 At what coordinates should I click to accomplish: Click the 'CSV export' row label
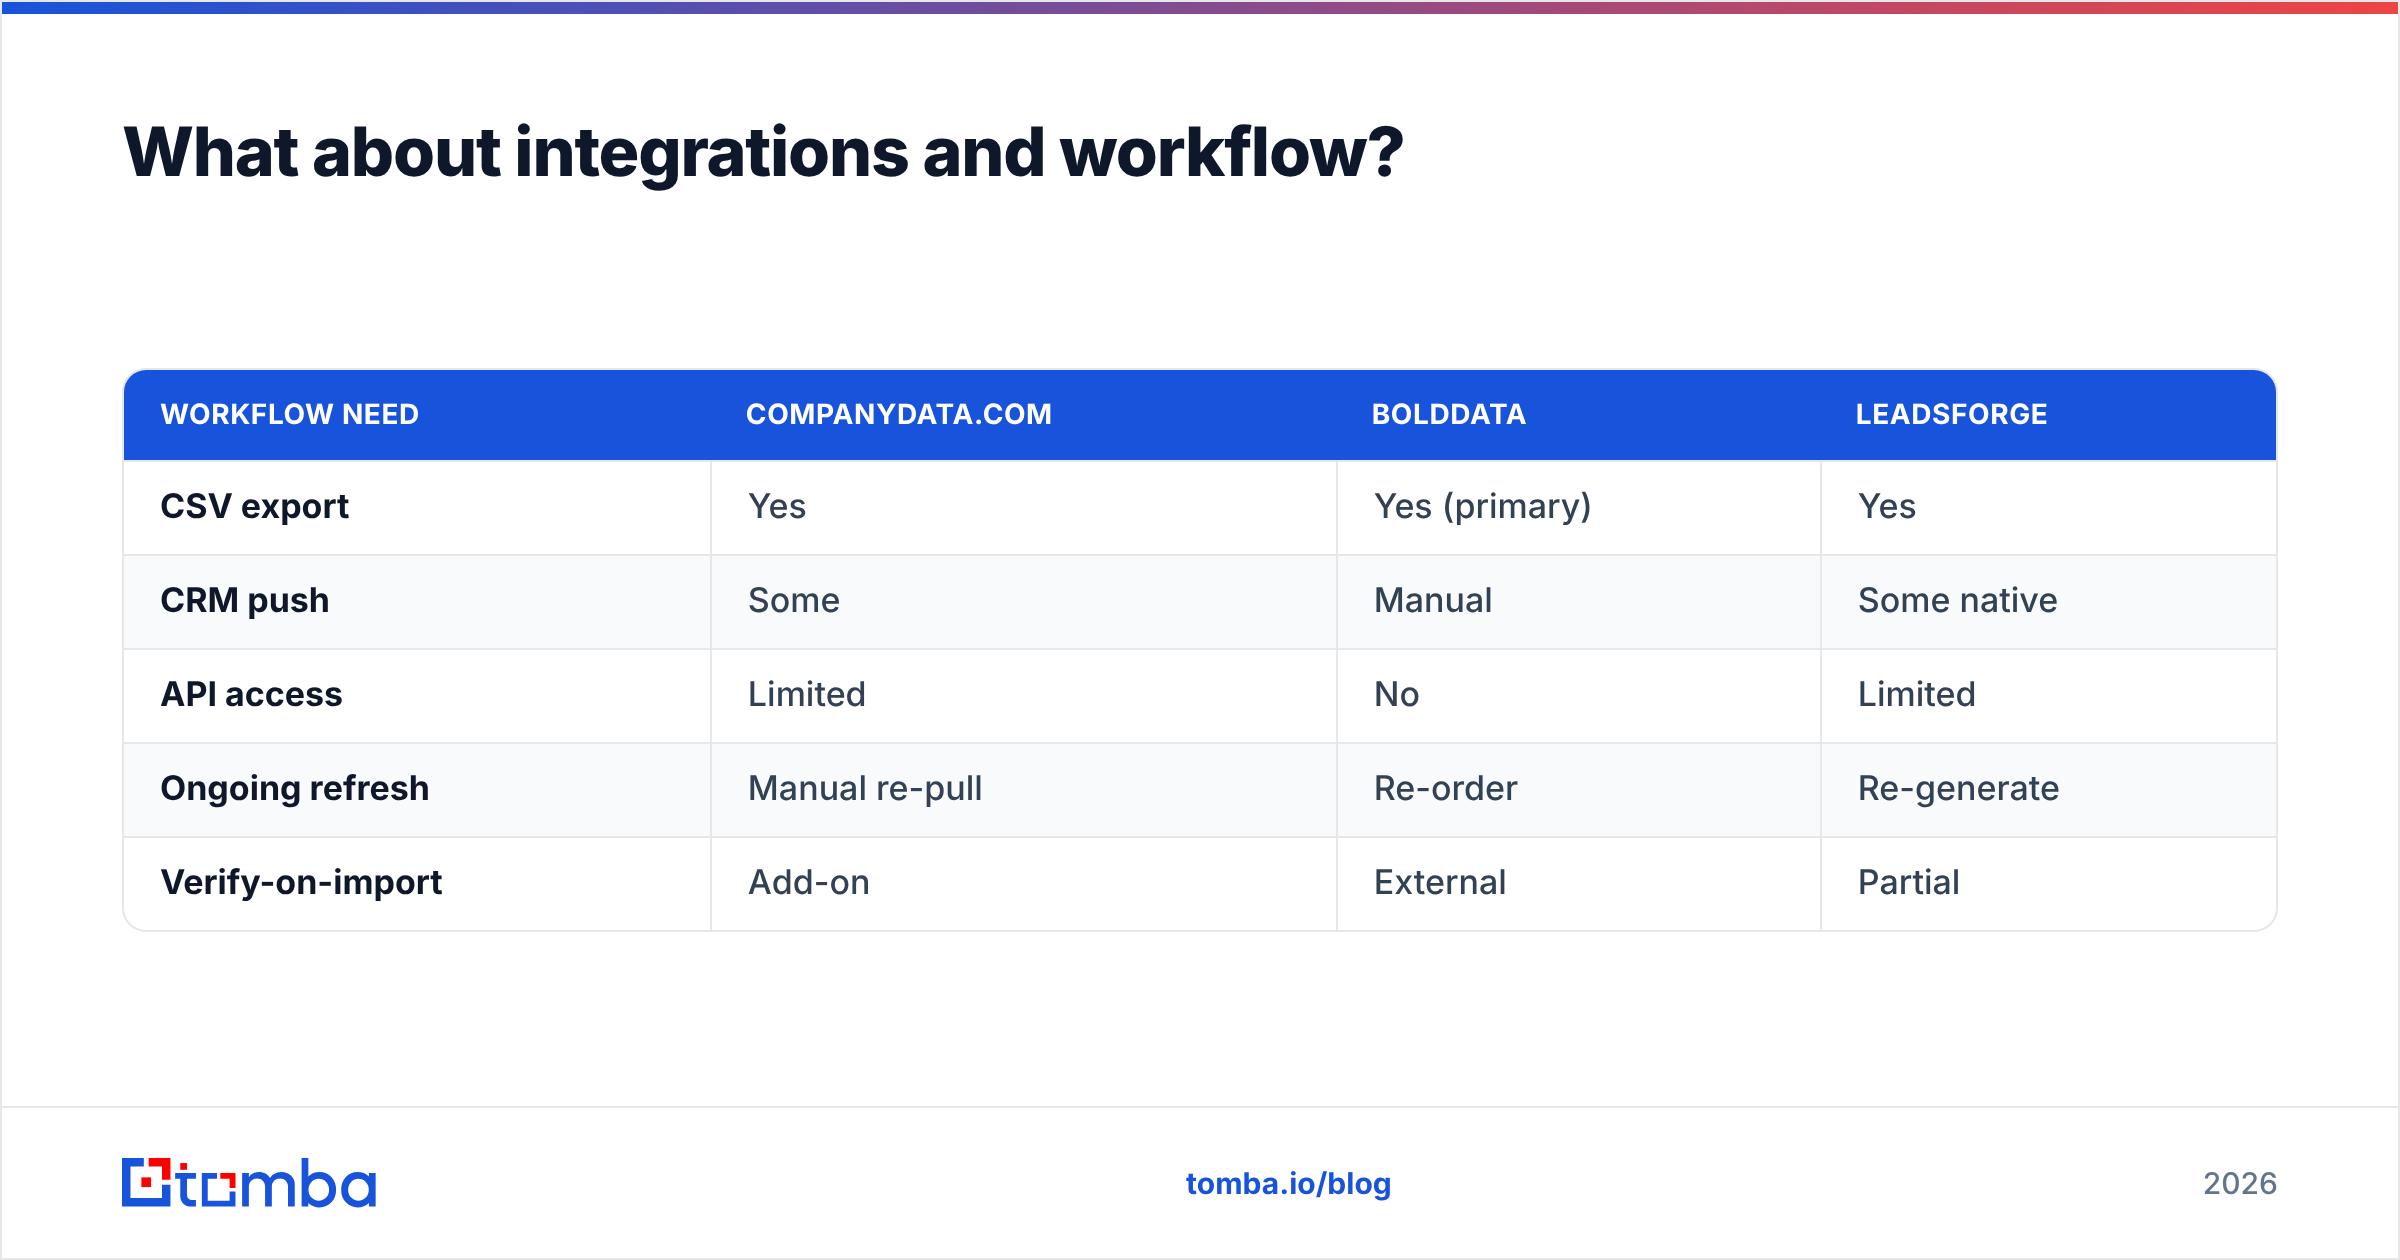pos(255,506)
